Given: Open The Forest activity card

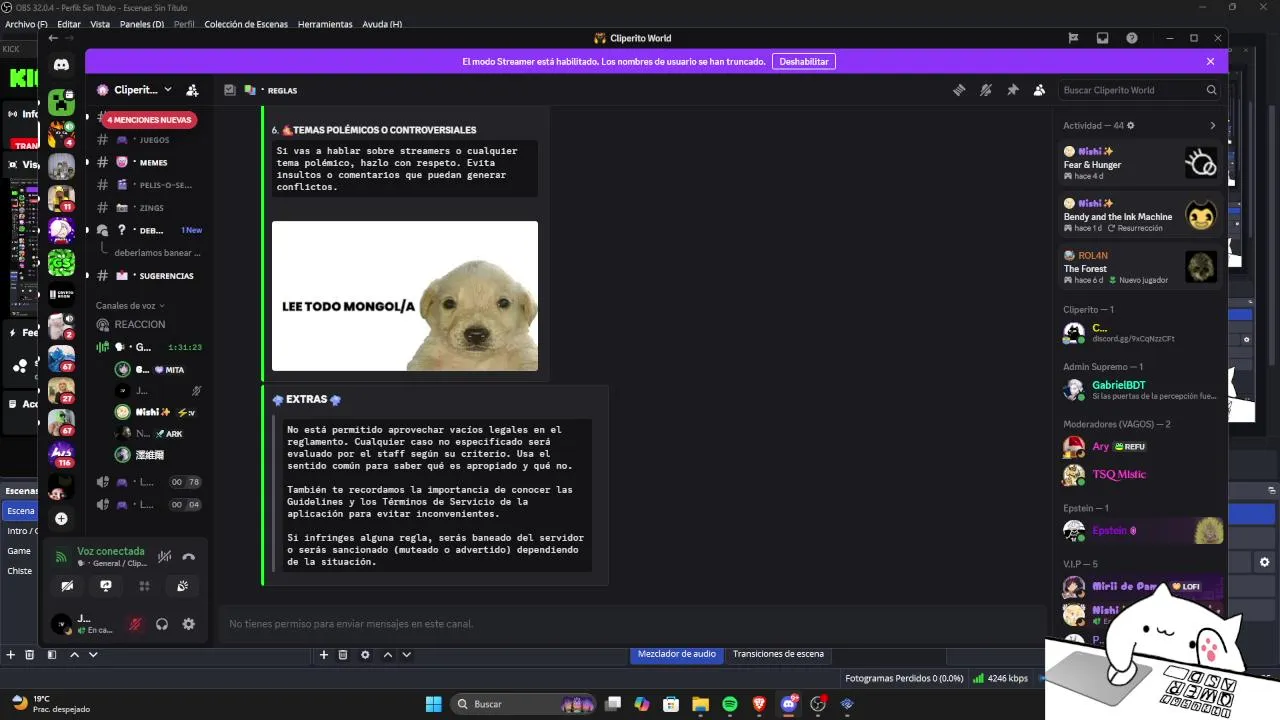Looking at the screenshot, I should [x=1141, y=267].
